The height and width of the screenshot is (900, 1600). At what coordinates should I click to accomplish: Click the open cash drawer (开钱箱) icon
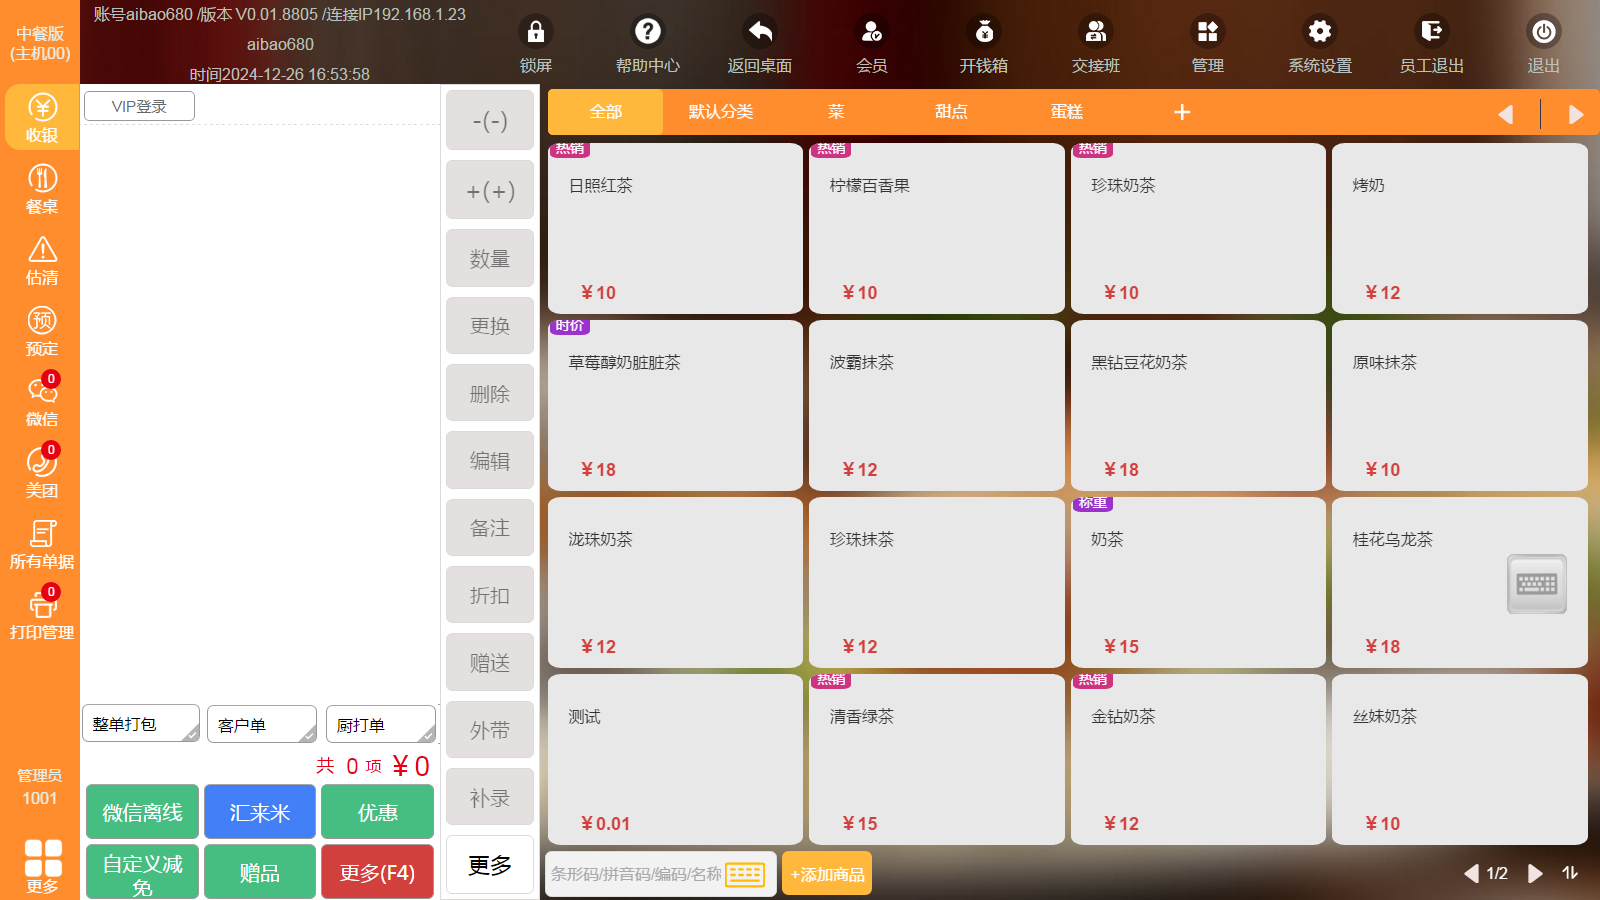[x=983, y=33]
